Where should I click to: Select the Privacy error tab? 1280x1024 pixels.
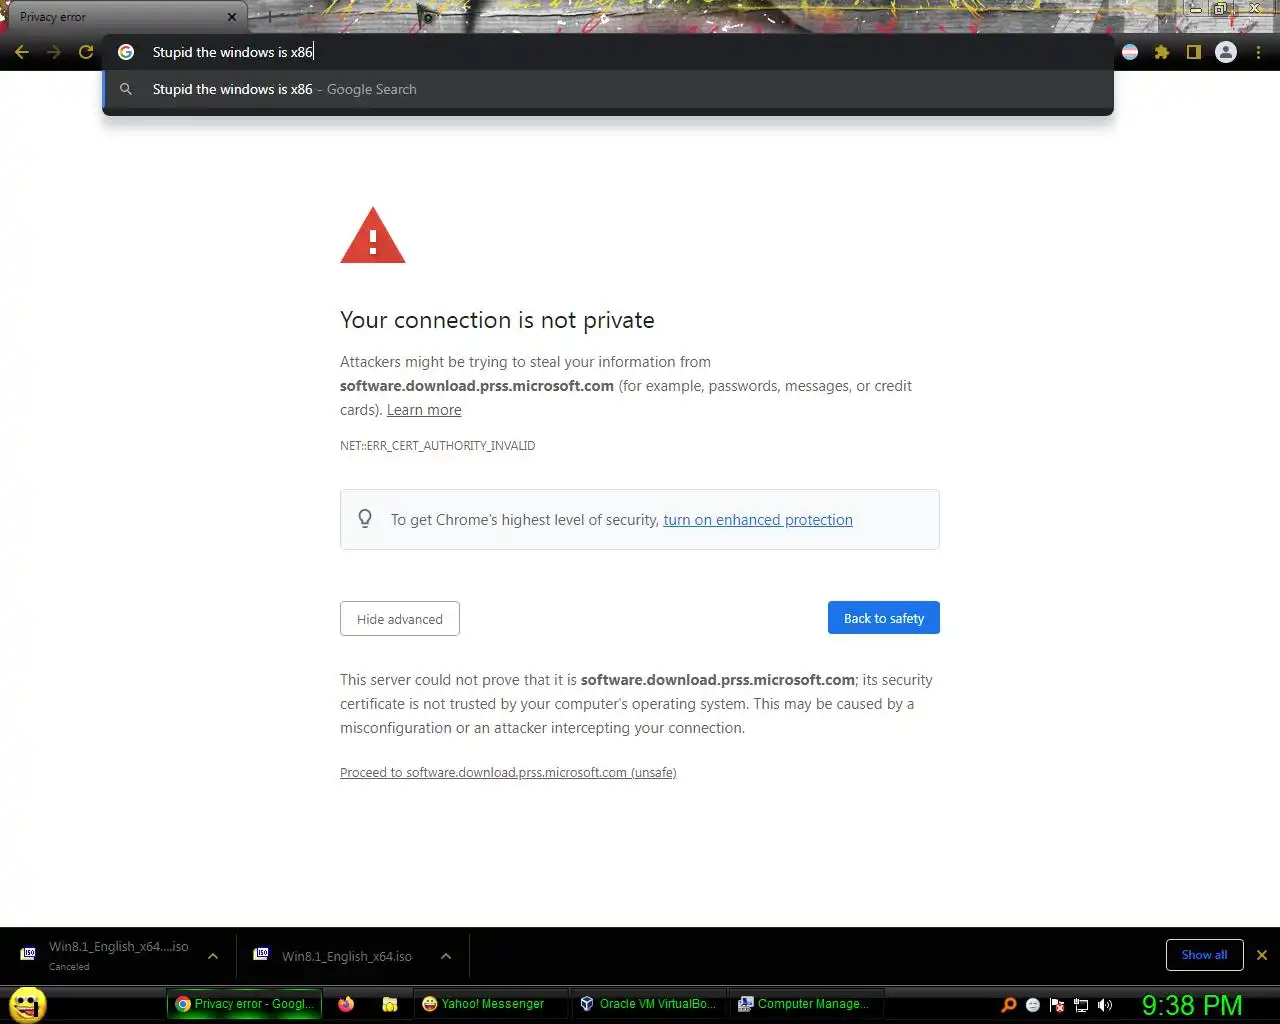[125, 17]
